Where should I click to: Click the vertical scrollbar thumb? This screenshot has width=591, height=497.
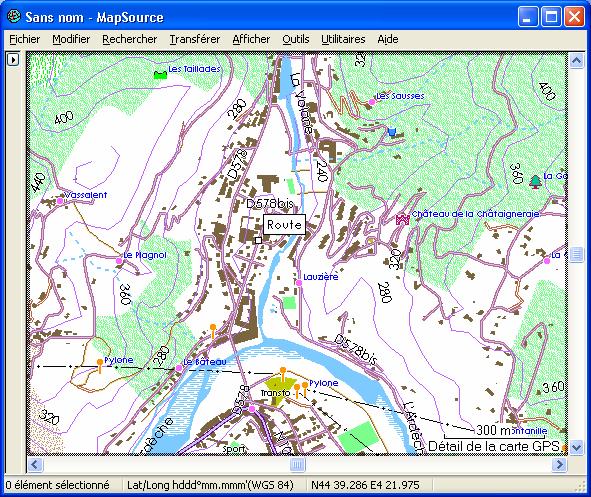click(x=576, y=255)
